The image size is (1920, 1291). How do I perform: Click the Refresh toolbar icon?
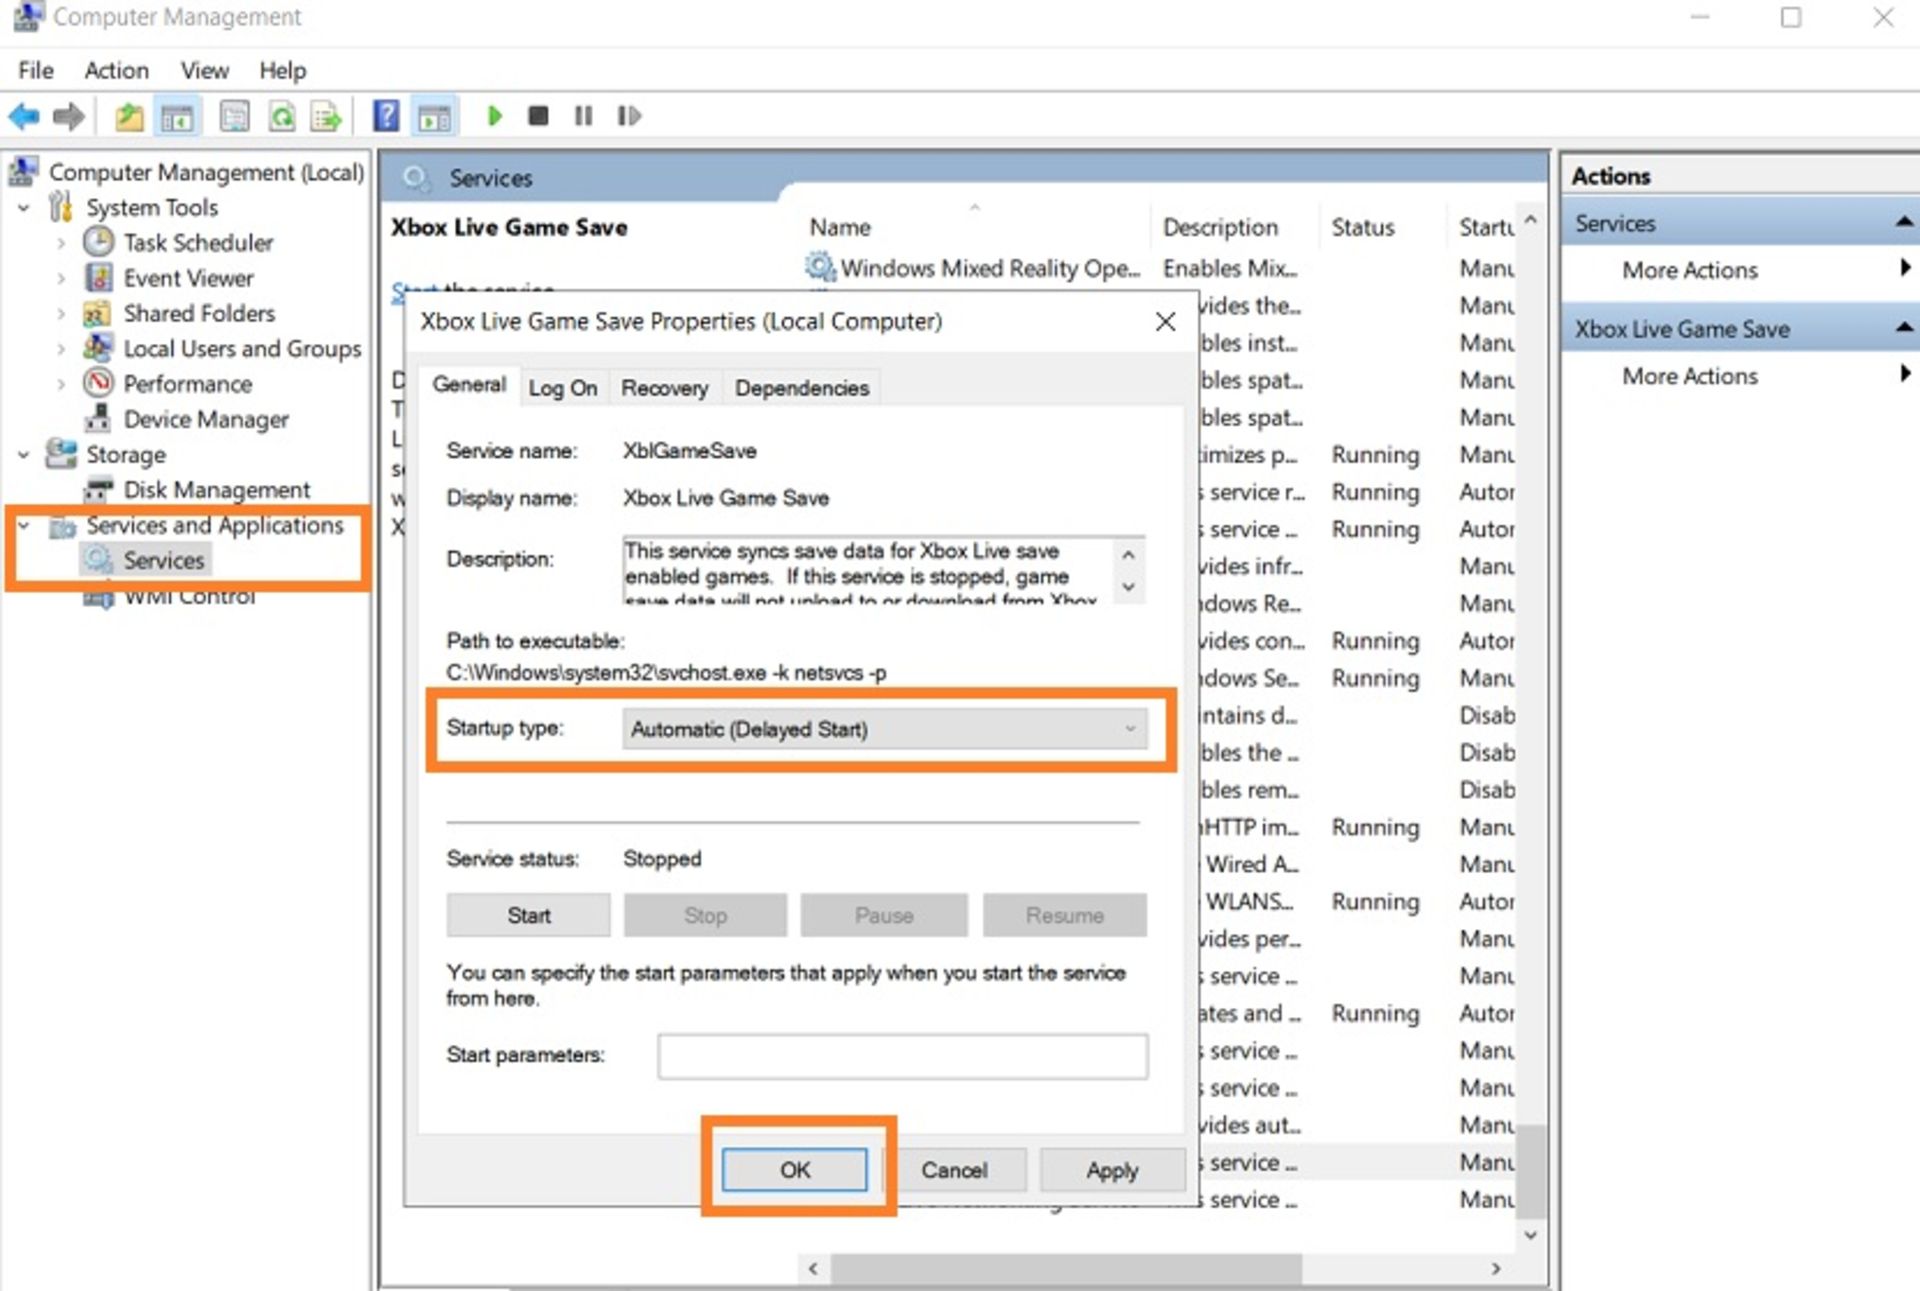pos(282,116)
